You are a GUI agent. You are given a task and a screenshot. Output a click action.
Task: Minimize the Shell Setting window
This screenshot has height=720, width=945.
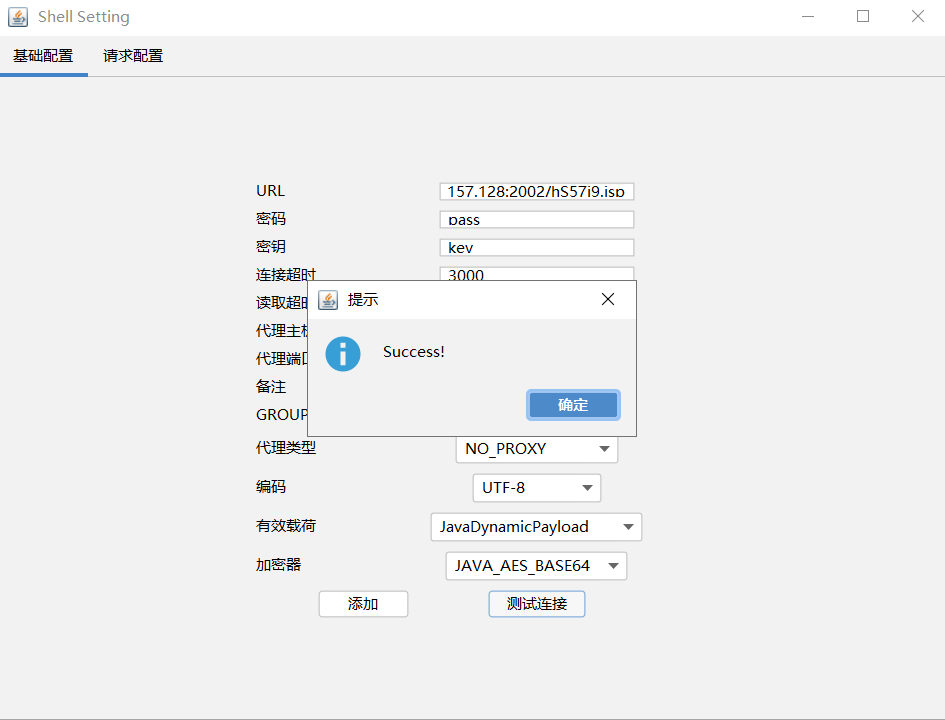808,17
